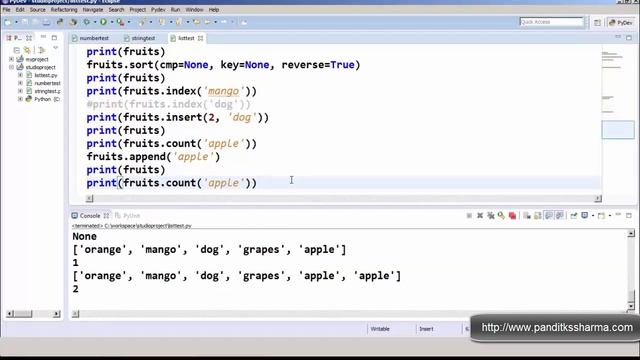The height and width of the screenshot is (360, 640).
Task: Open the Source menu
Action: (x=38, y=9)
